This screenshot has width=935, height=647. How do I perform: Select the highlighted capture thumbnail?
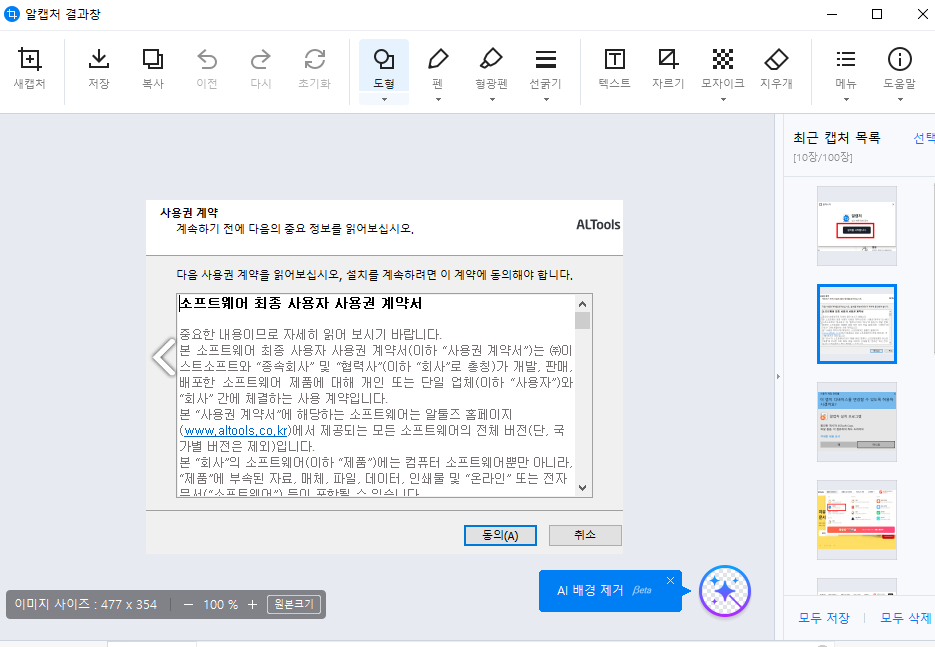pos(856,326)
